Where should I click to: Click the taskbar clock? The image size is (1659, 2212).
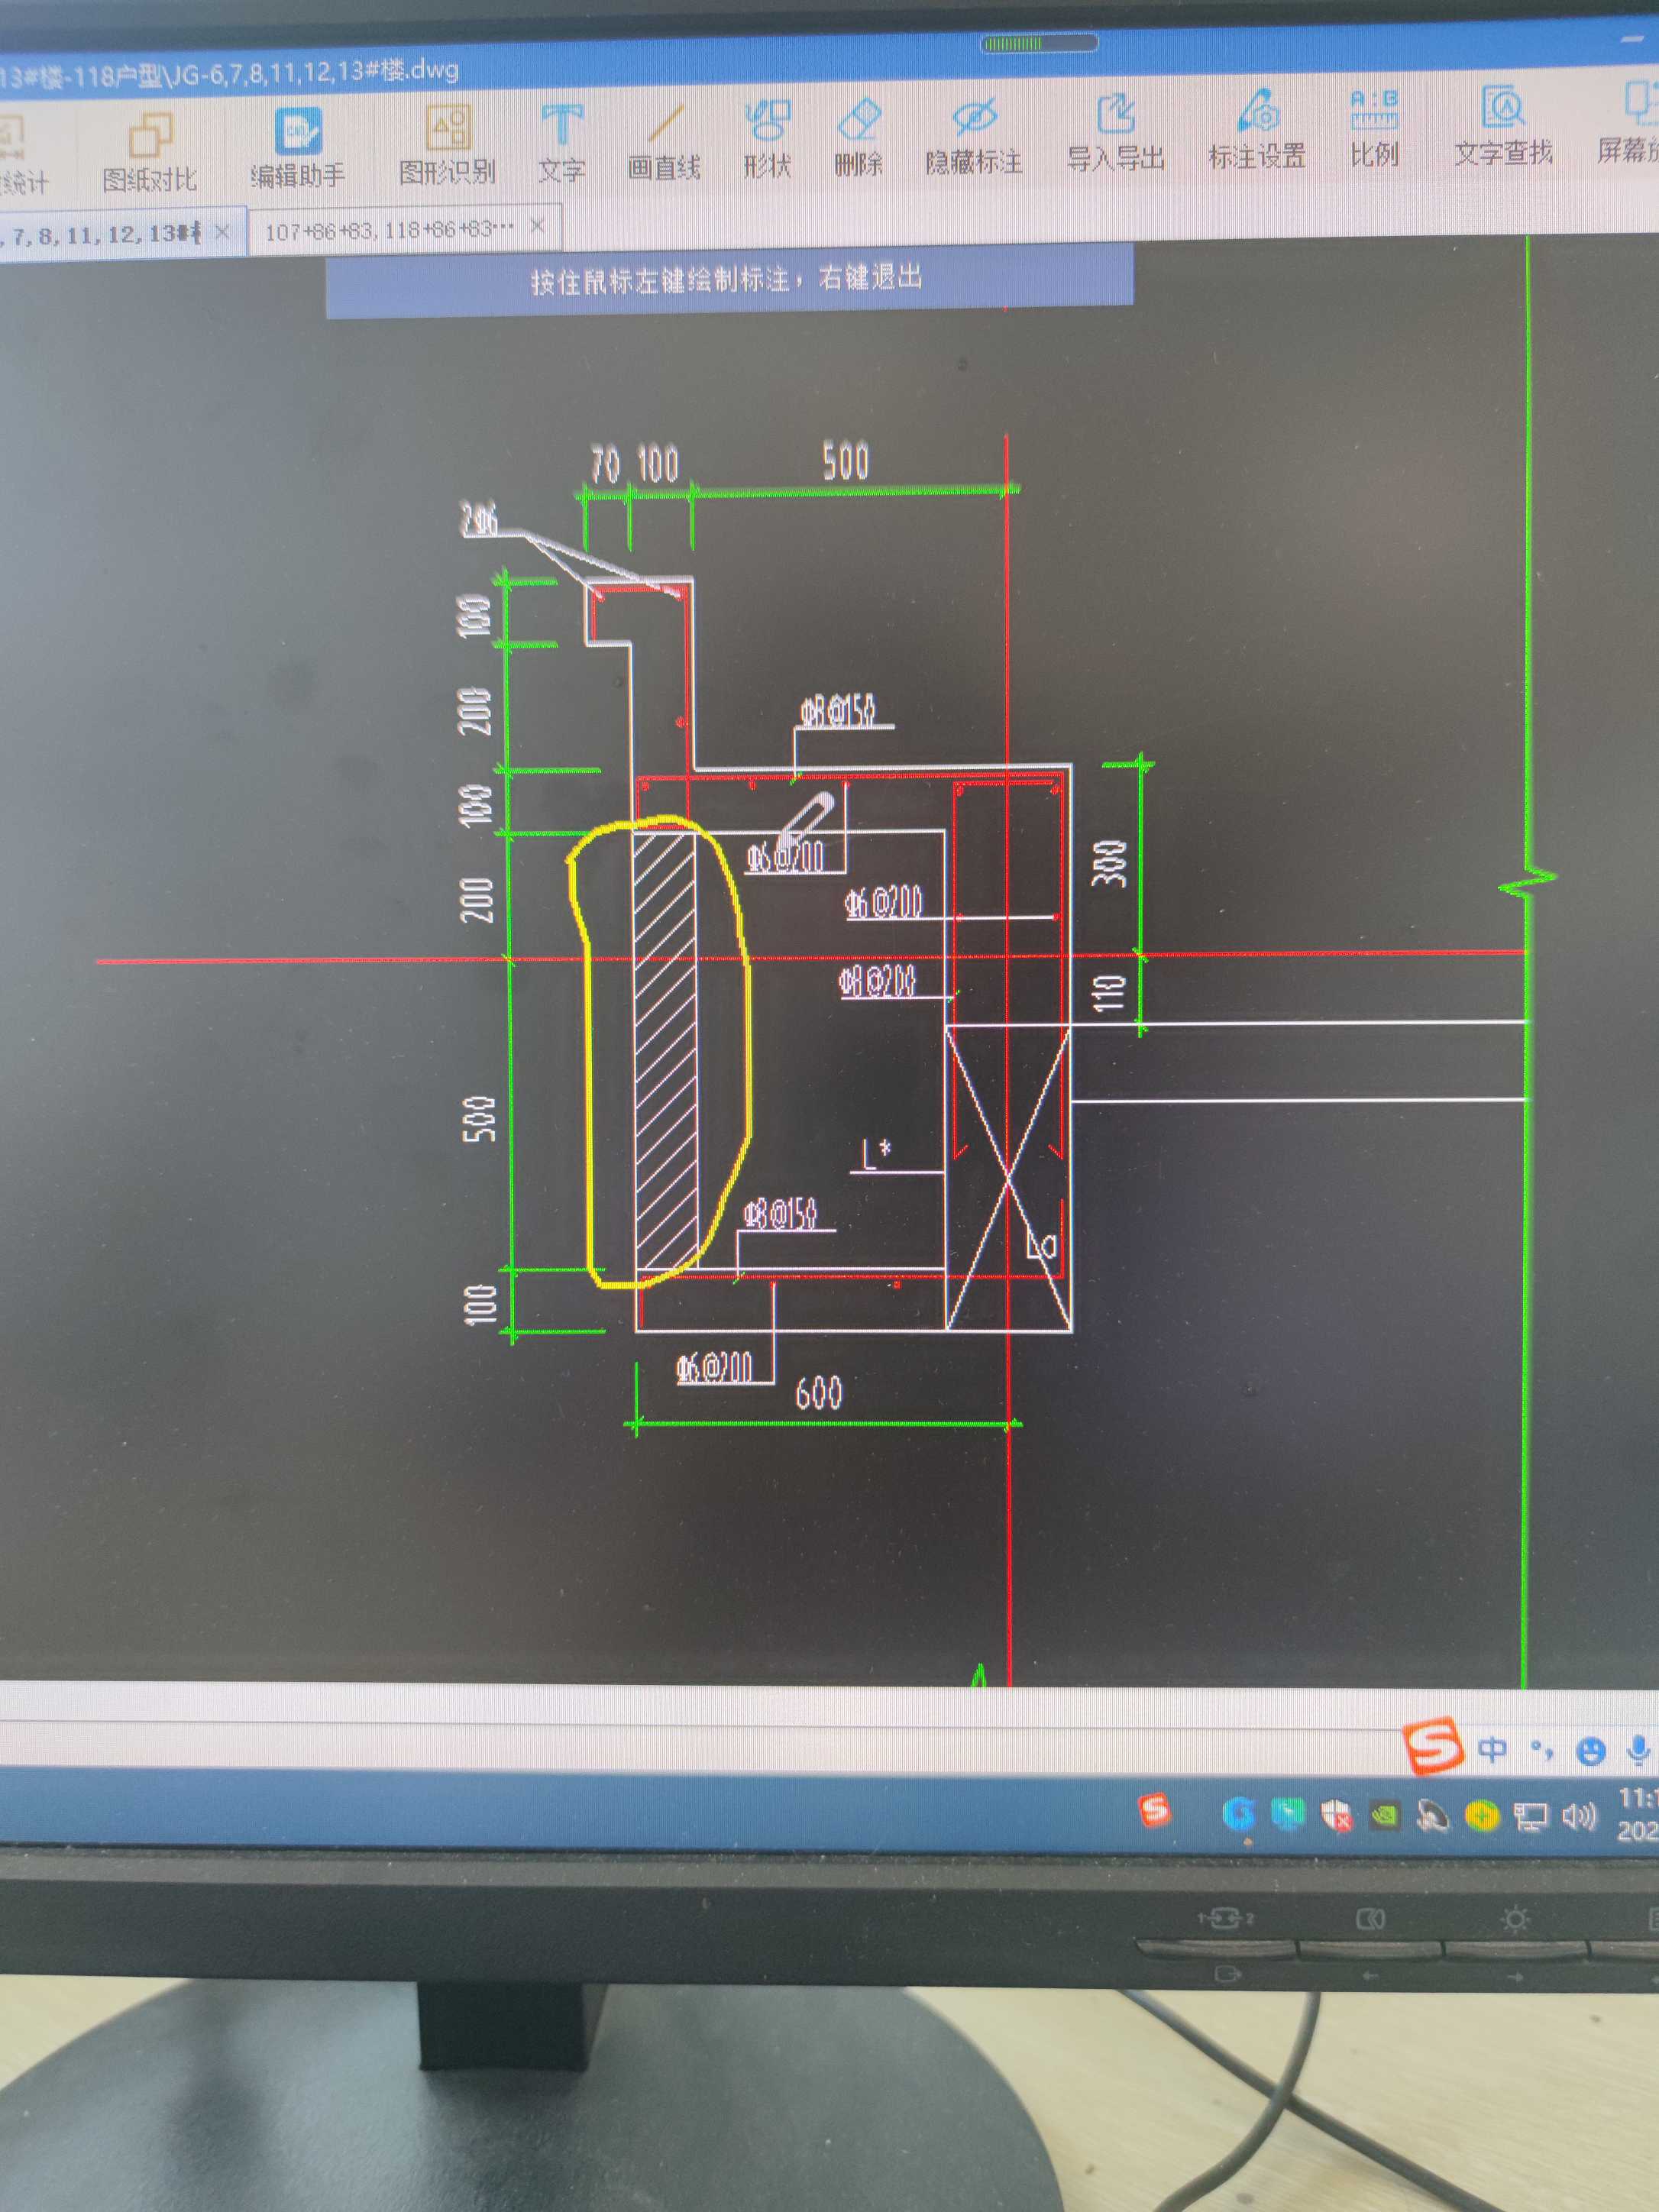1637,1815
